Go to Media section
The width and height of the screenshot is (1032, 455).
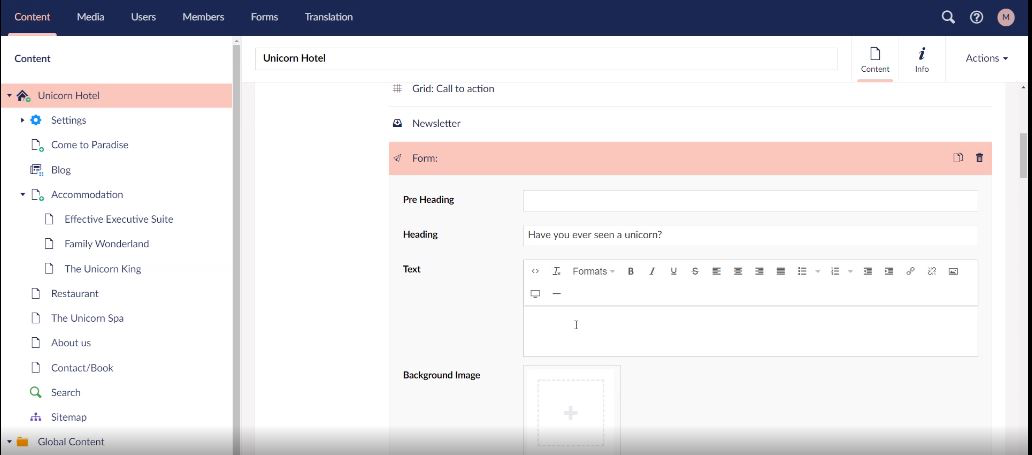90,17
